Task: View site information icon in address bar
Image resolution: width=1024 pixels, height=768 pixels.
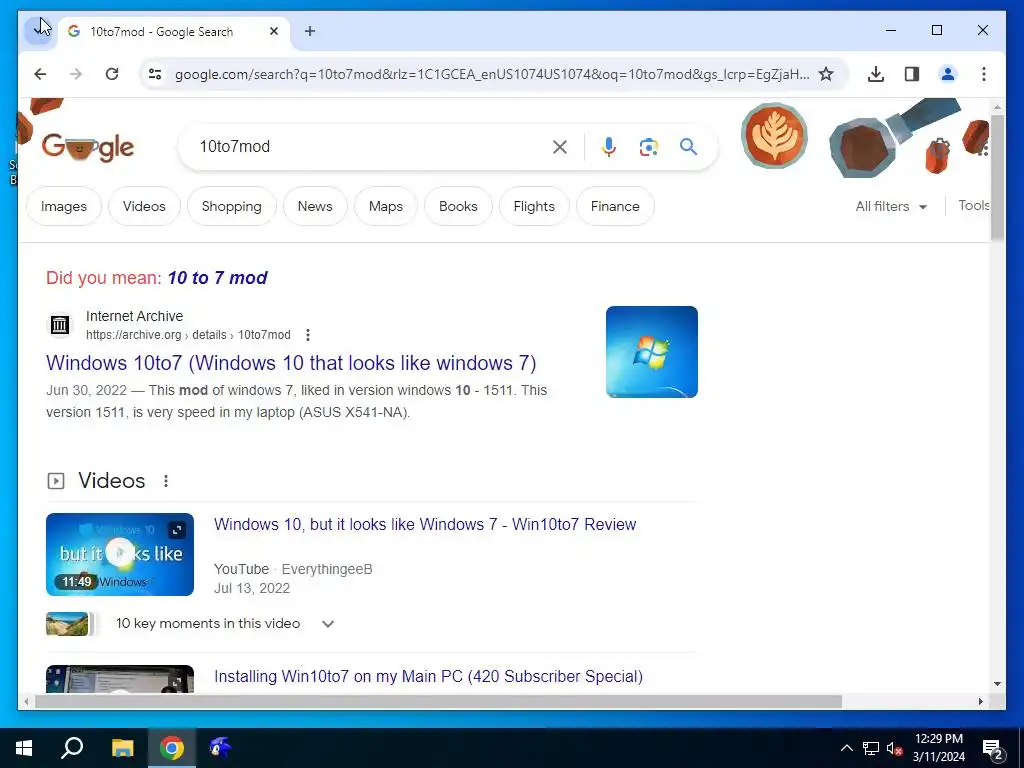Action: tap(155, 74)
